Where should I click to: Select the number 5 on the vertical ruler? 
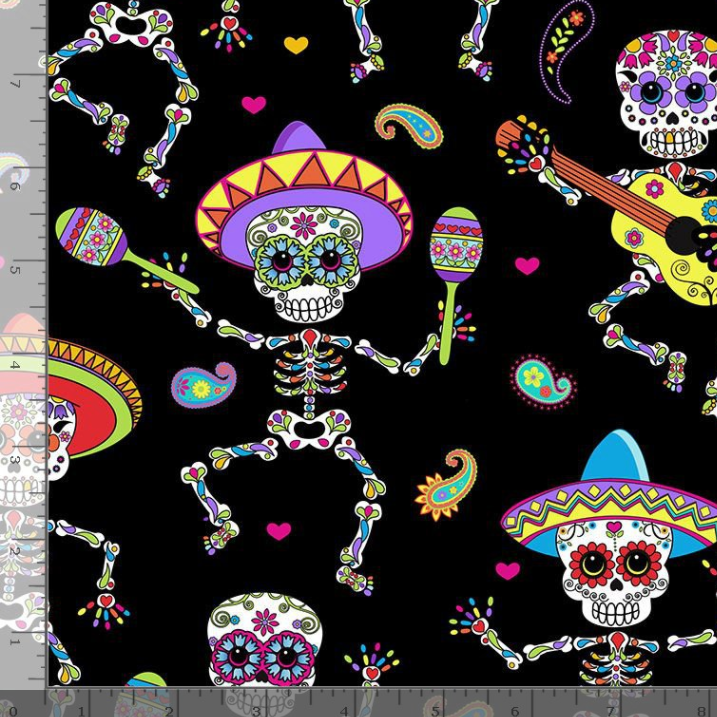pyautogui.click(x=15, y=268)
